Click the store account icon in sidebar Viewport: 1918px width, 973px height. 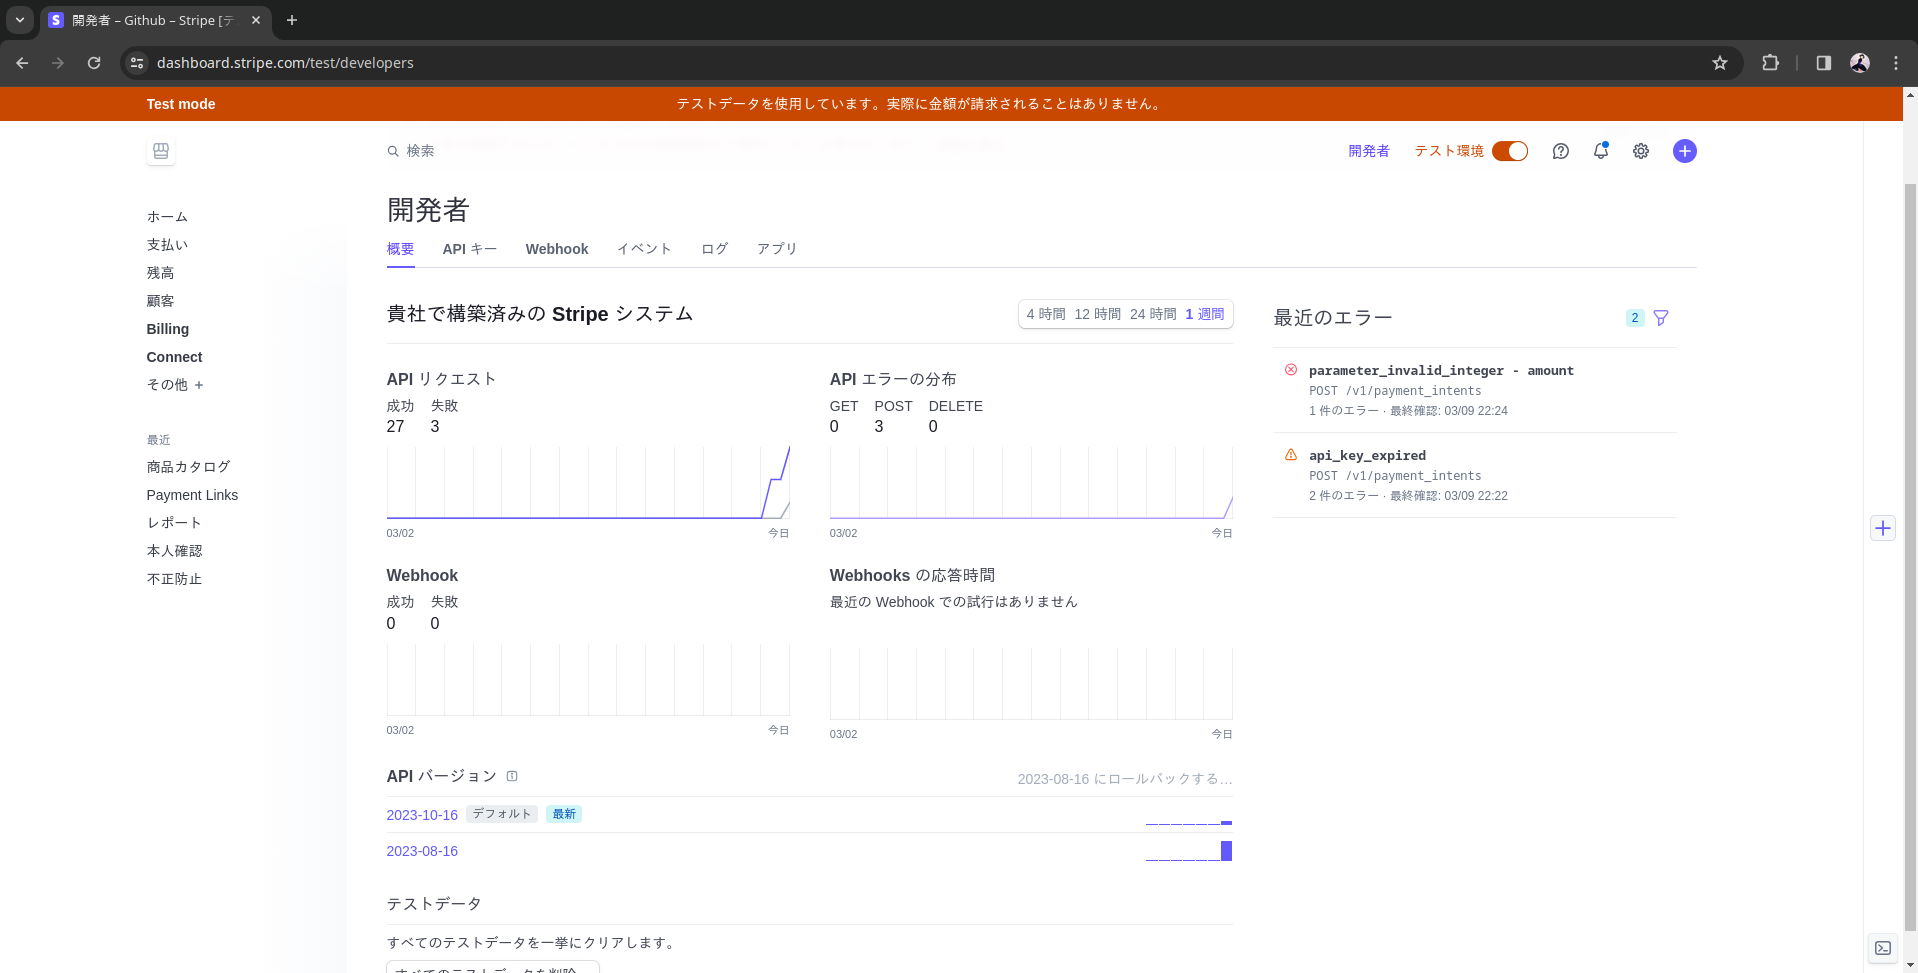161,151
